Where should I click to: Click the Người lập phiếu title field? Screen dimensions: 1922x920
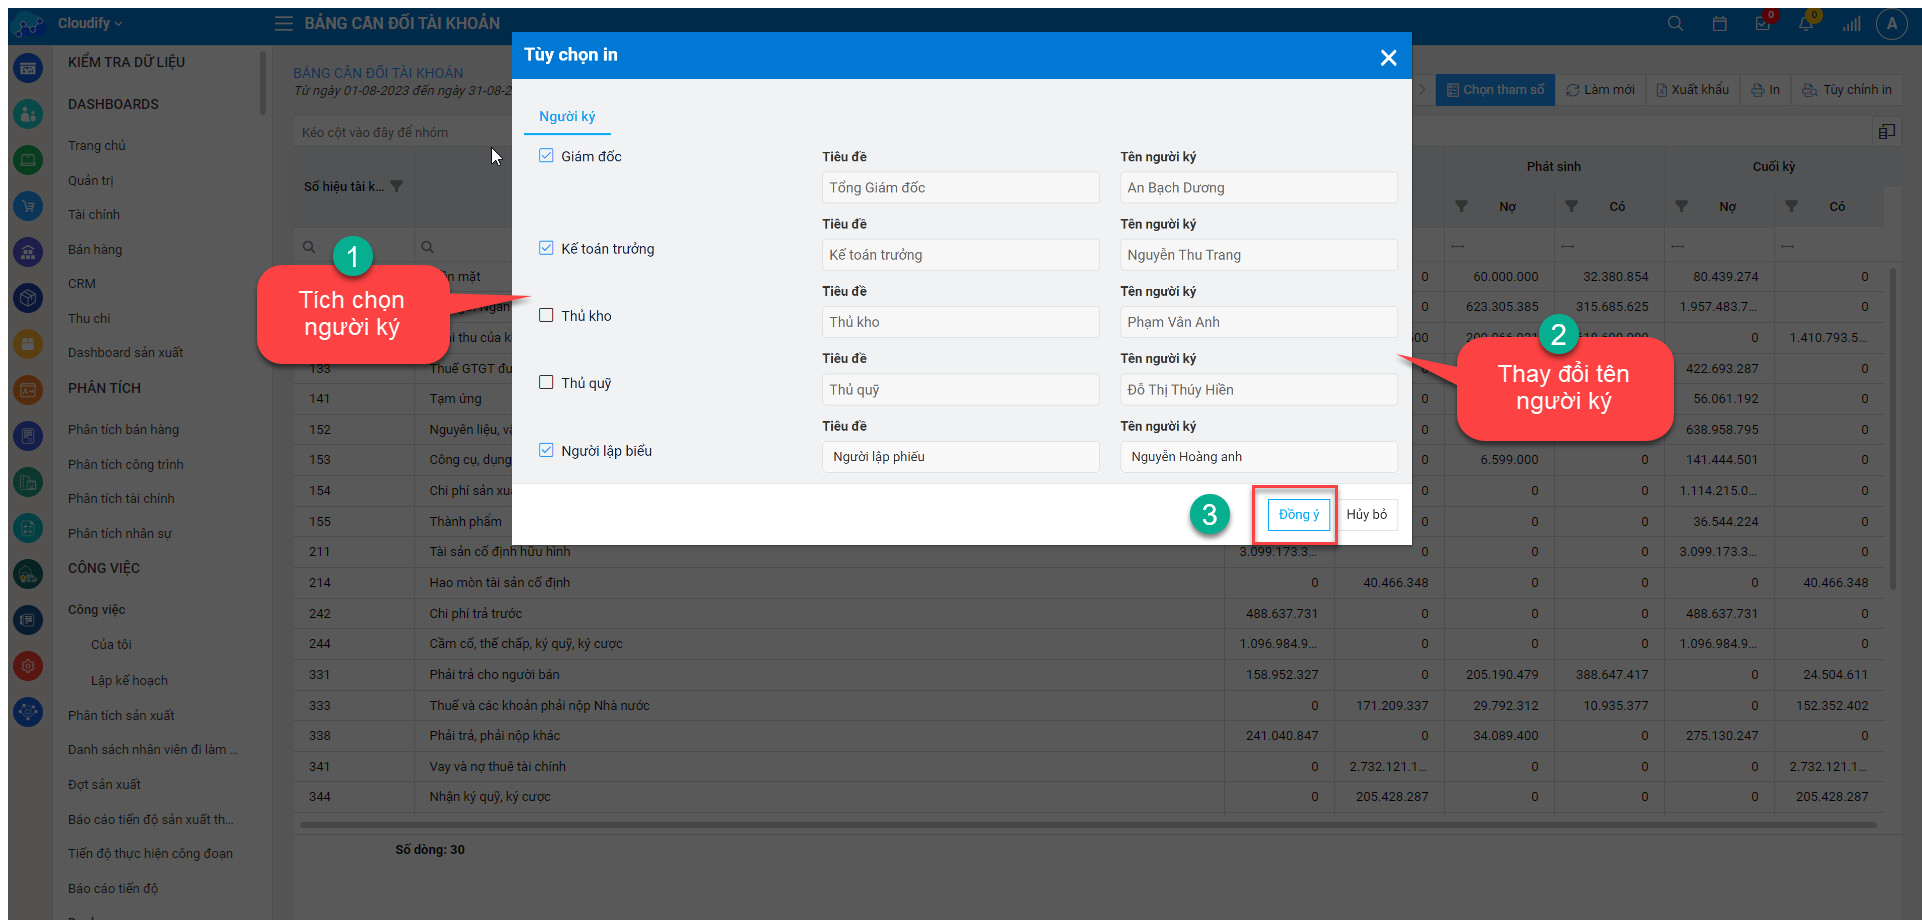coord(960,456)
